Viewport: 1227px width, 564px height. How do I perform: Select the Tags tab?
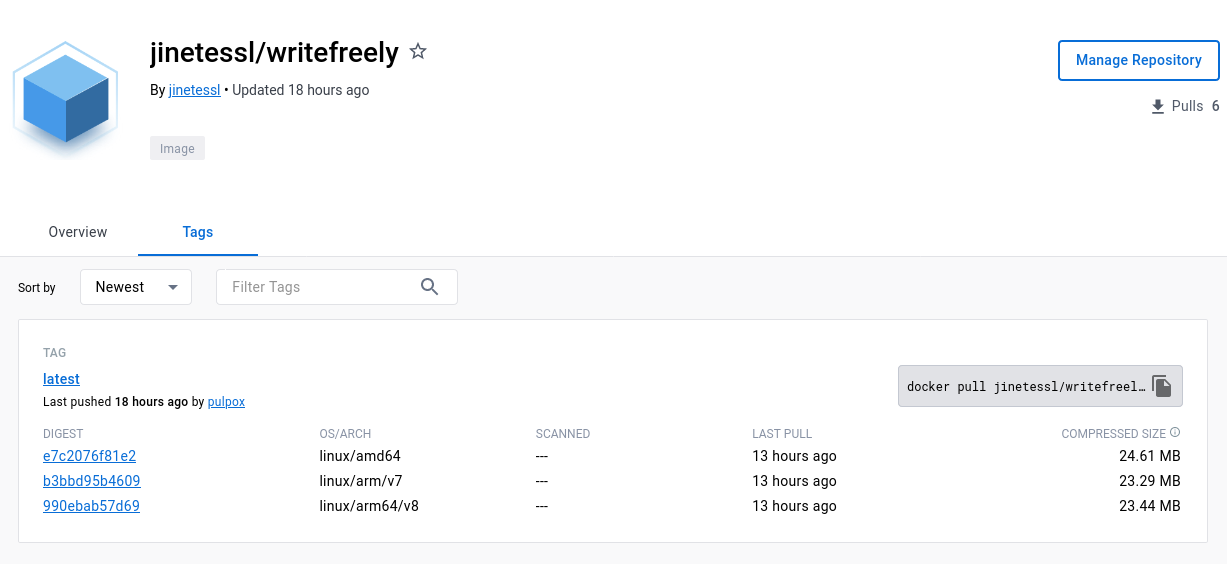coord(198,232)
